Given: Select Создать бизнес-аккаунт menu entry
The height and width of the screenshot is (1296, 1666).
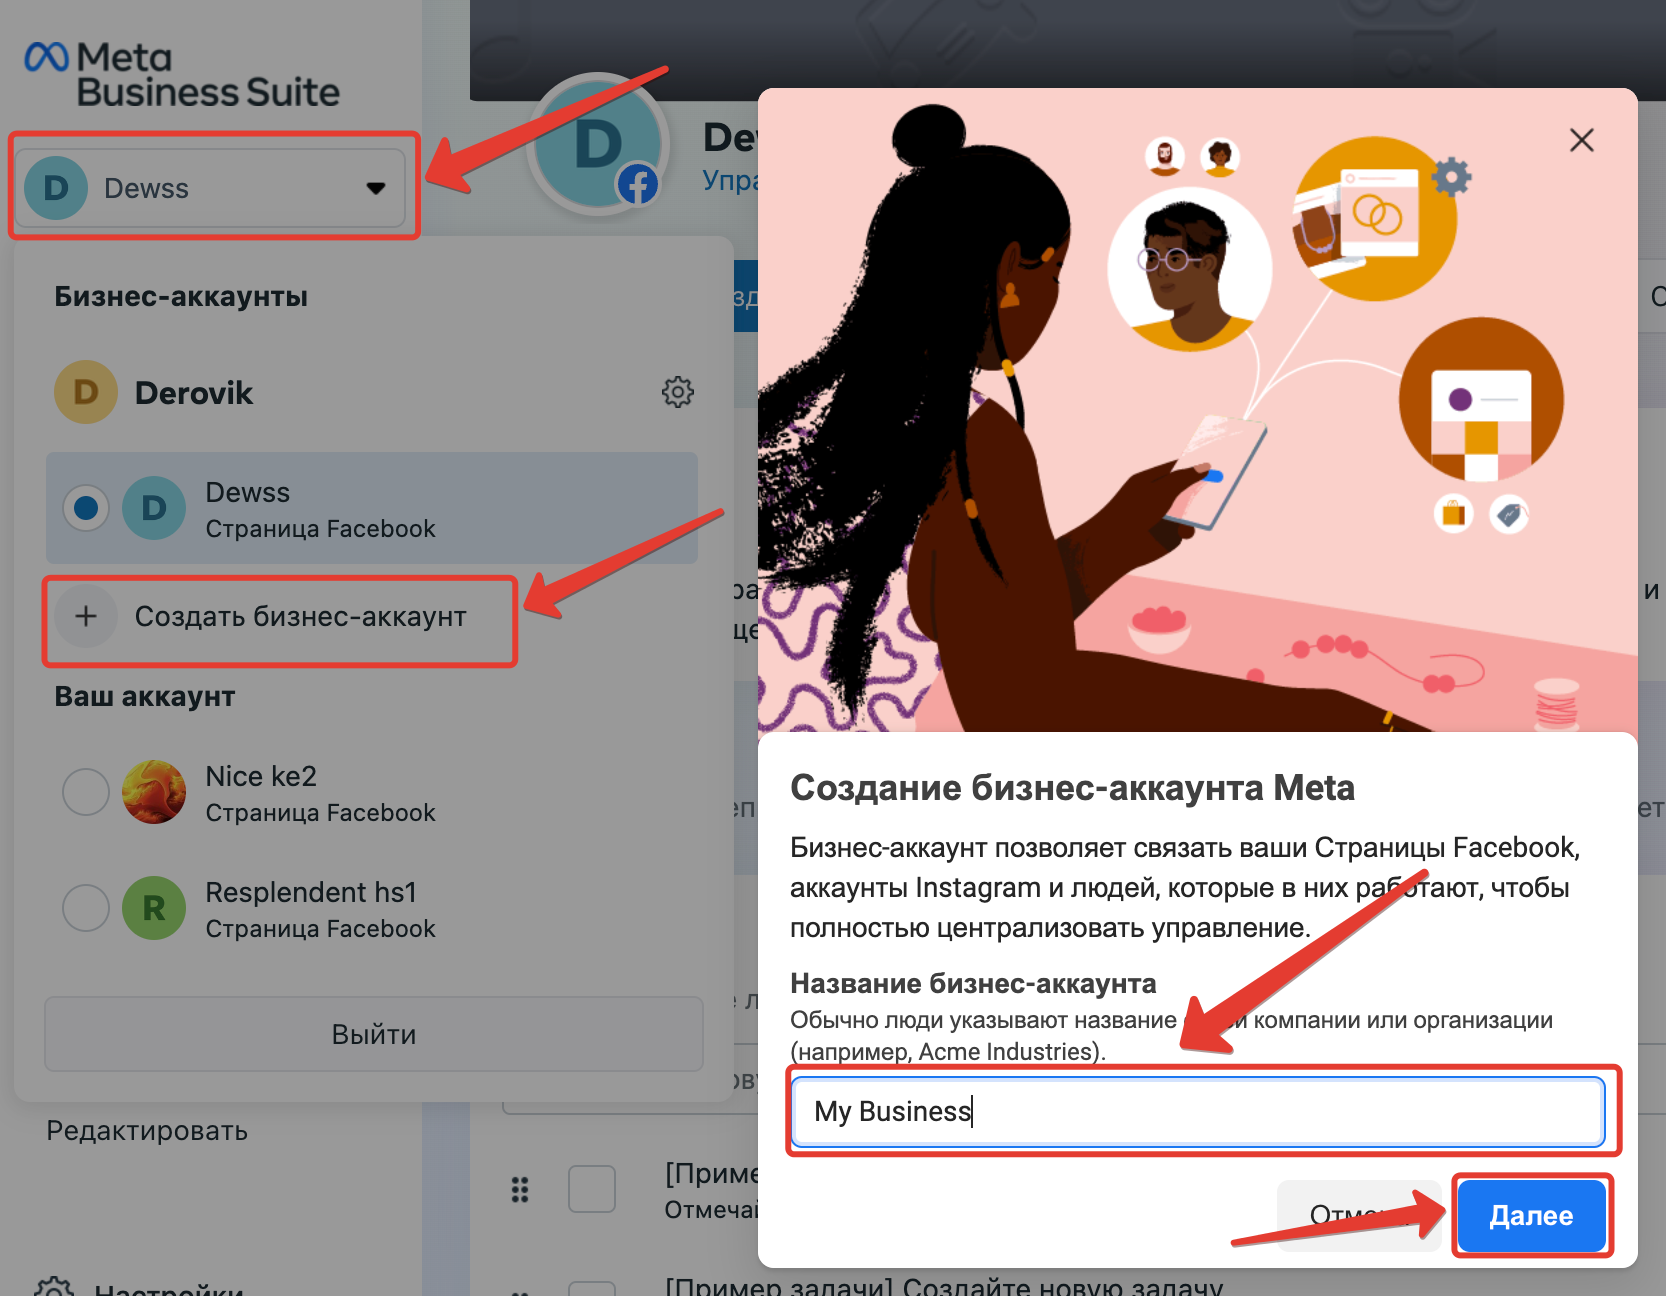Looking at the screenshot, I should [x=300, y=617].
